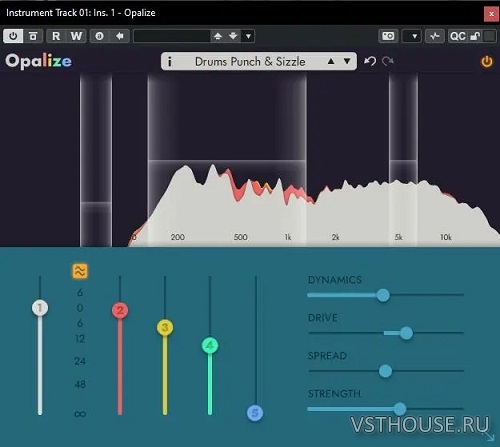Toggle the plugin bypass power button in host toolbar

(13, 36)
